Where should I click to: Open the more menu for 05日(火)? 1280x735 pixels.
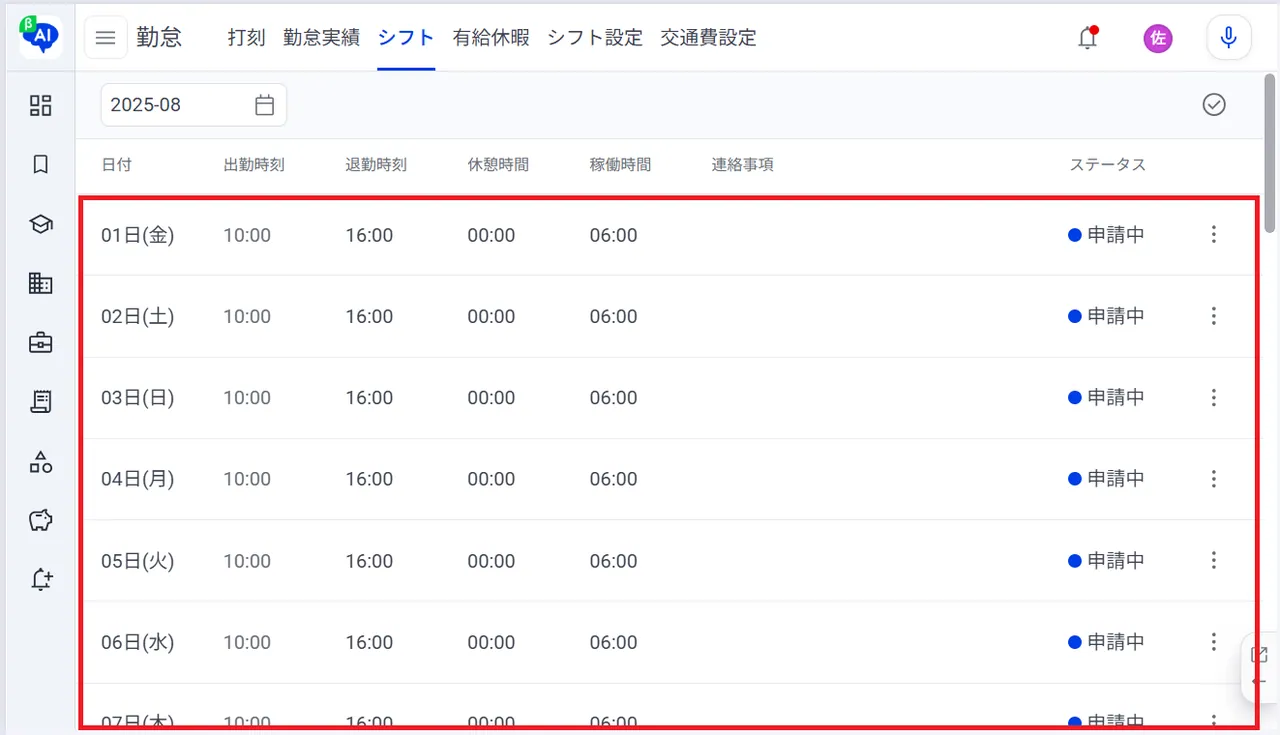click(x=1214, y=561)
